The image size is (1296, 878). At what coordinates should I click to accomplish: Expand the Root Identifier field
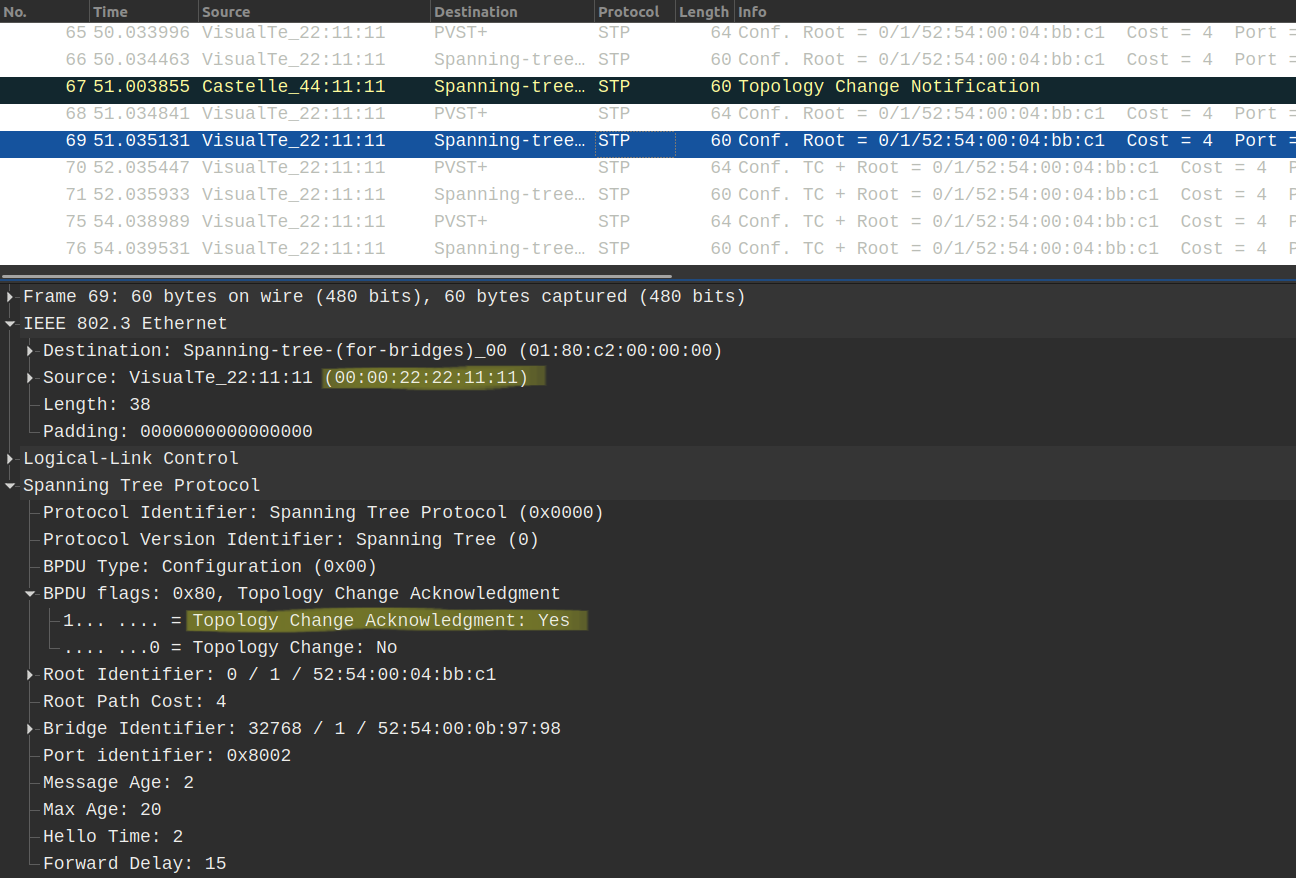[x=31, y=675]
